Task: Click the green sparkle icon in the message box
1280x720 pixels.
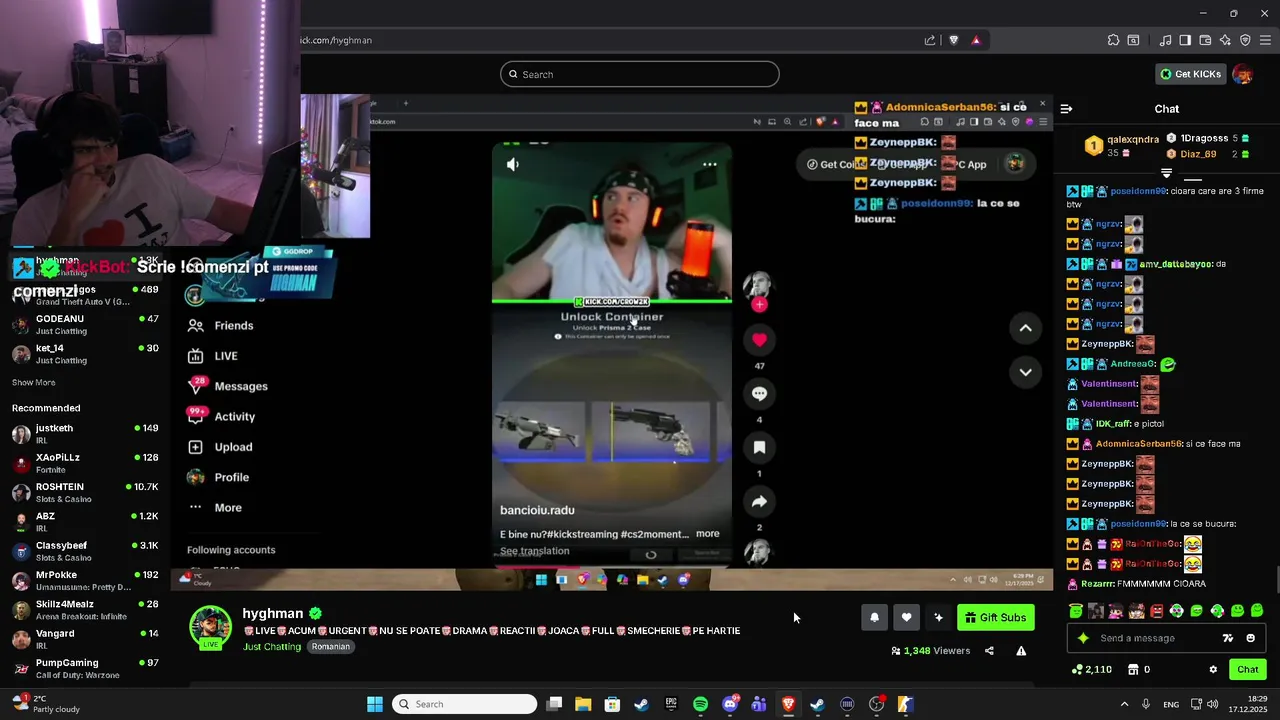Action: coord(1083,638)
